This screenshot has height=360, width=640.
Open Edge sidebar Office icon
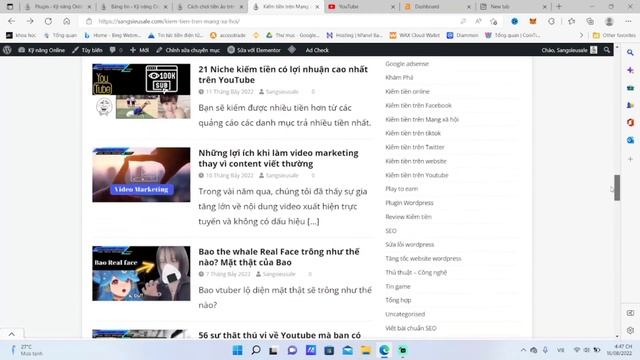point(630,122)
